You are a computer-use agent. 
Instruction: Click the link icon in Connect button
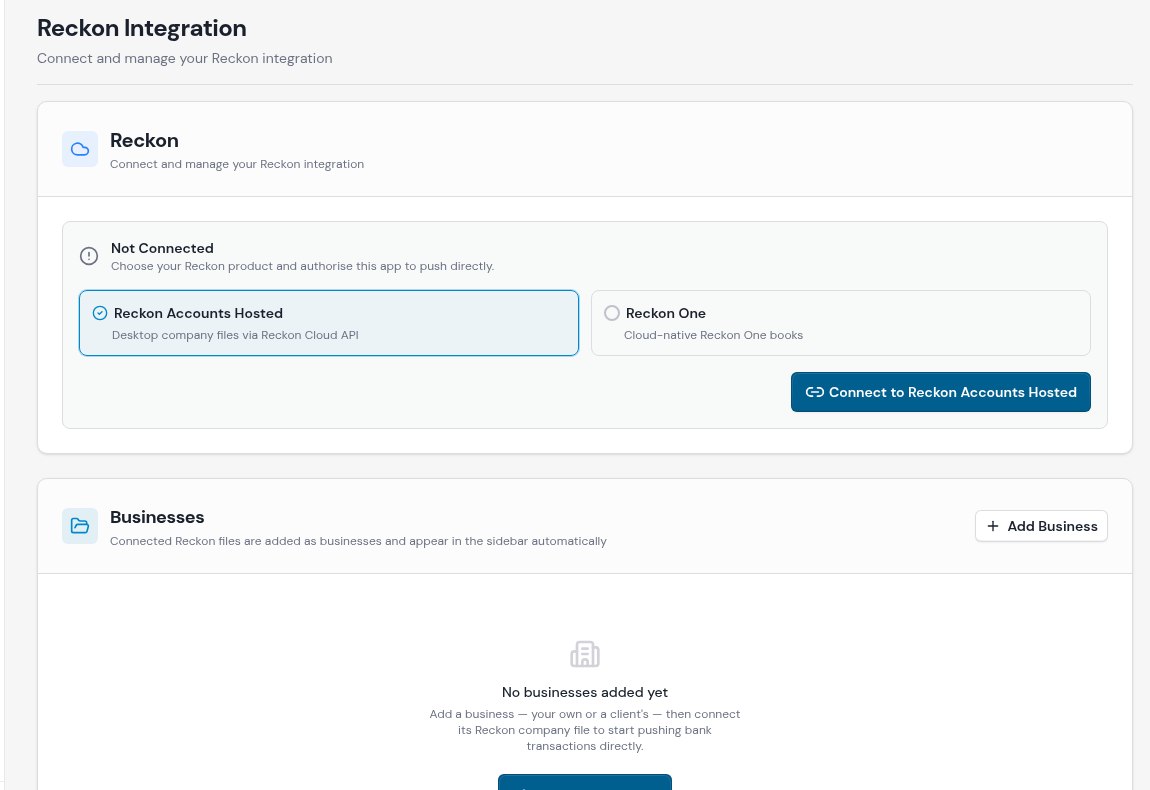tap(814, 392)
